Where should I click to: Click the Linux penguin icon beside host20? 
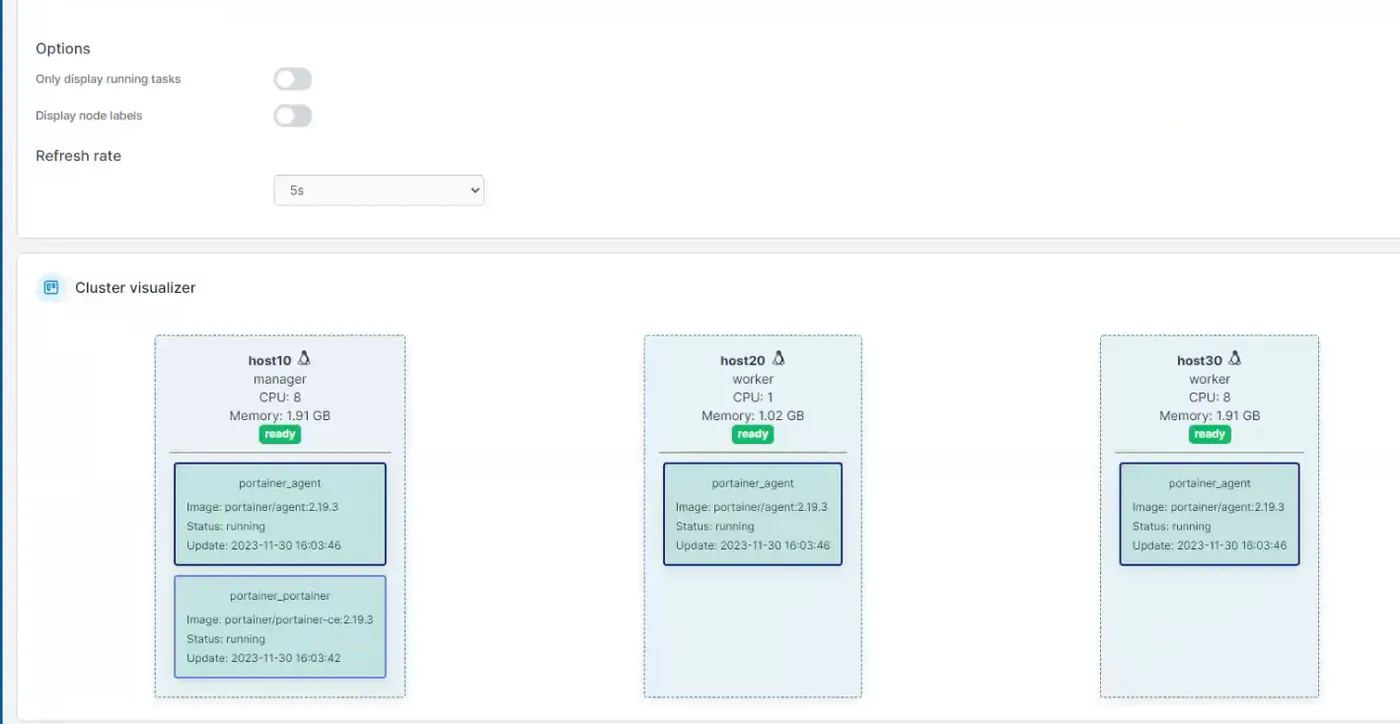(778, 359)
